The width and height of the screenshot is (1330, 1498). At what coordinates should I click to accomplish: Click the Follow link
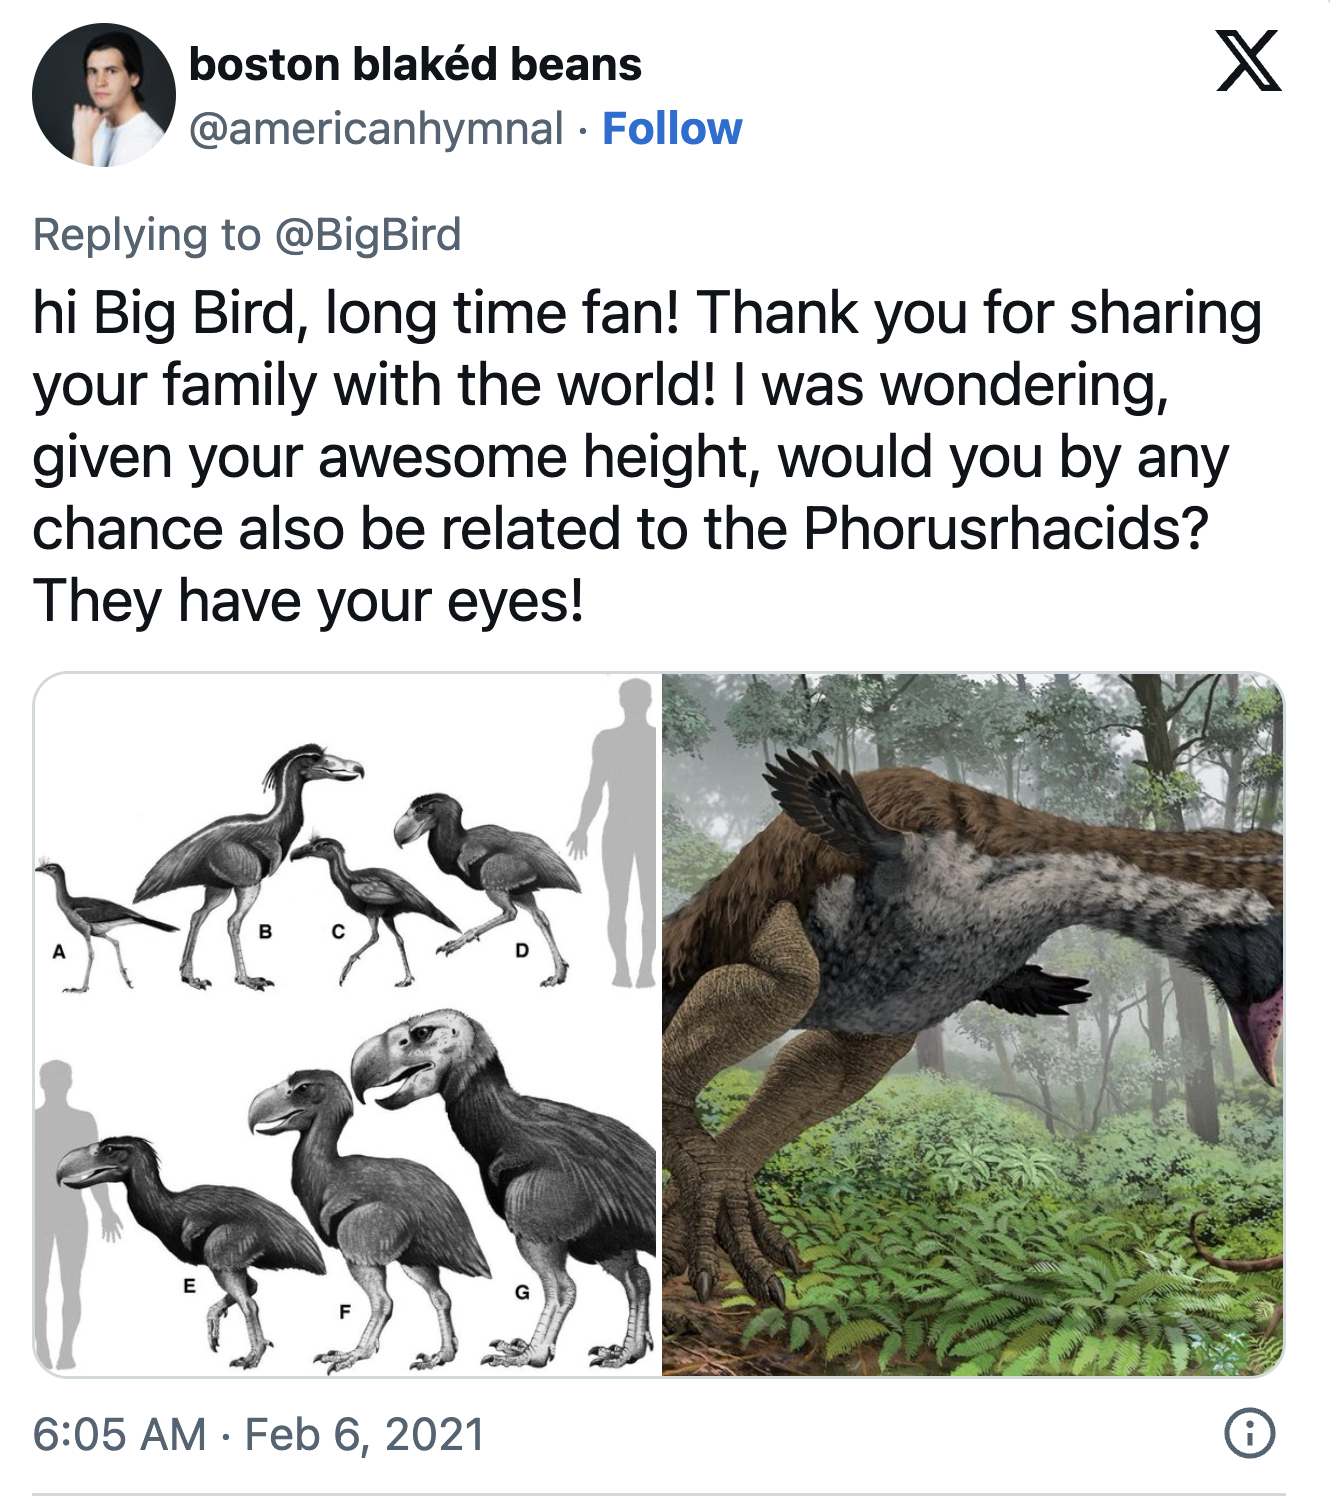[x=672, y=129]
